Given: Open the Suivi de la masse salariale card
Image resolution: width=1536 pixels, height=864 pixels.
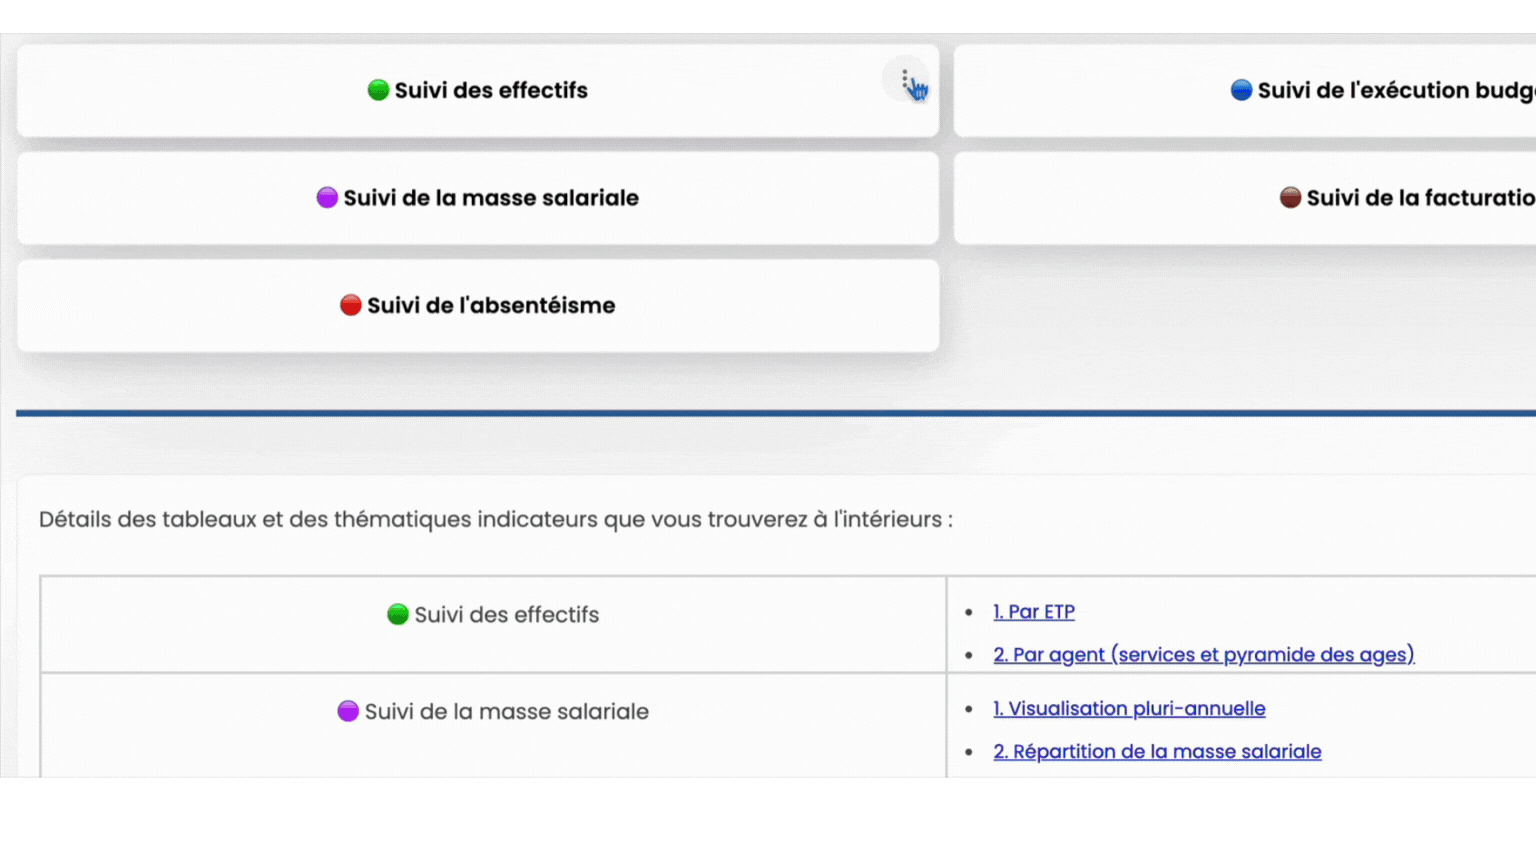Looking at the screenshot, I should (x=478, y=198).
